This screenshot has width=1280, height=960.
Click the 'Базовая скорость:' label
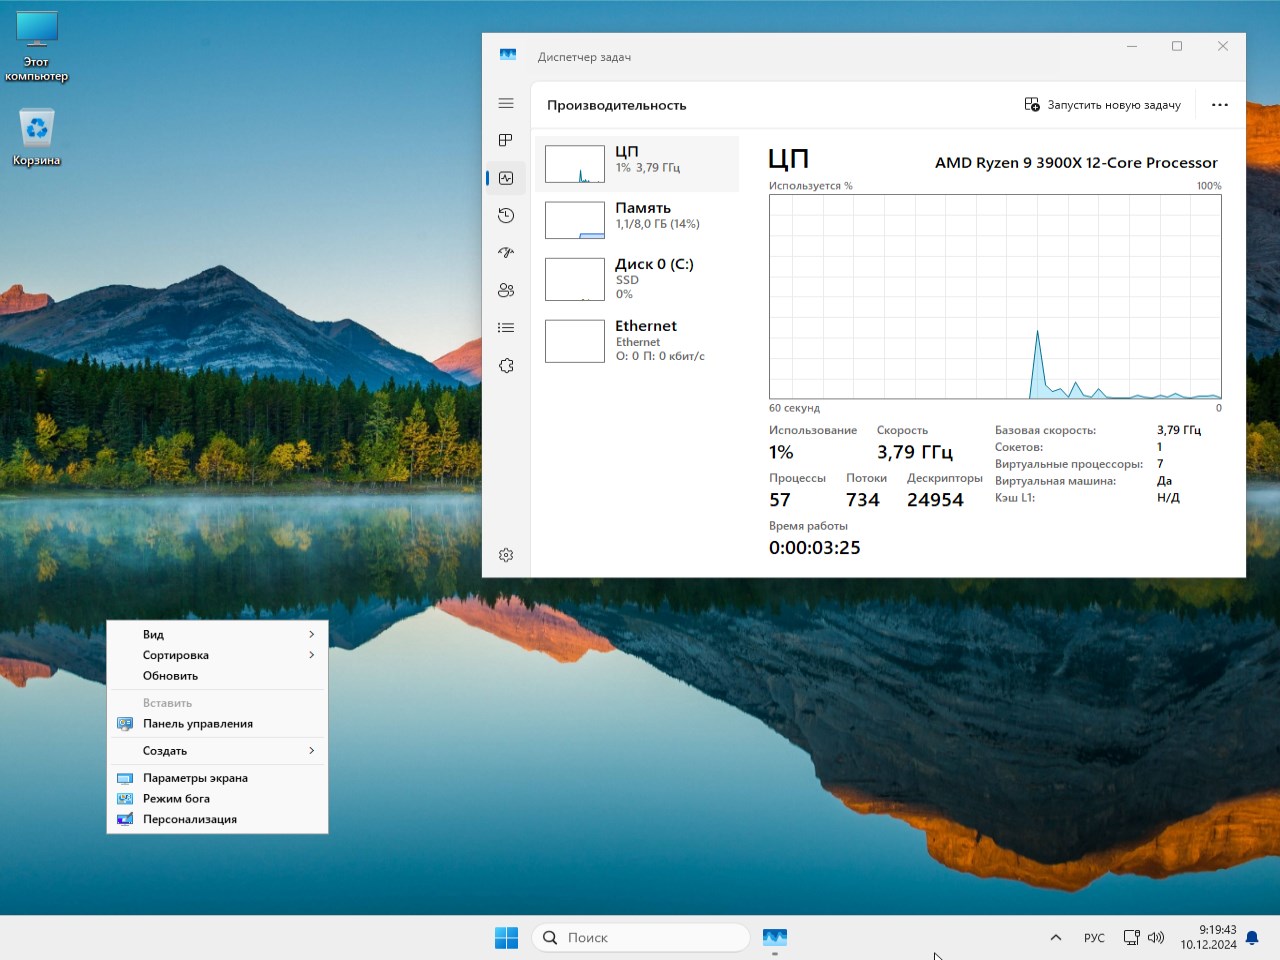pyautogui.click(x=1045, y=430)
